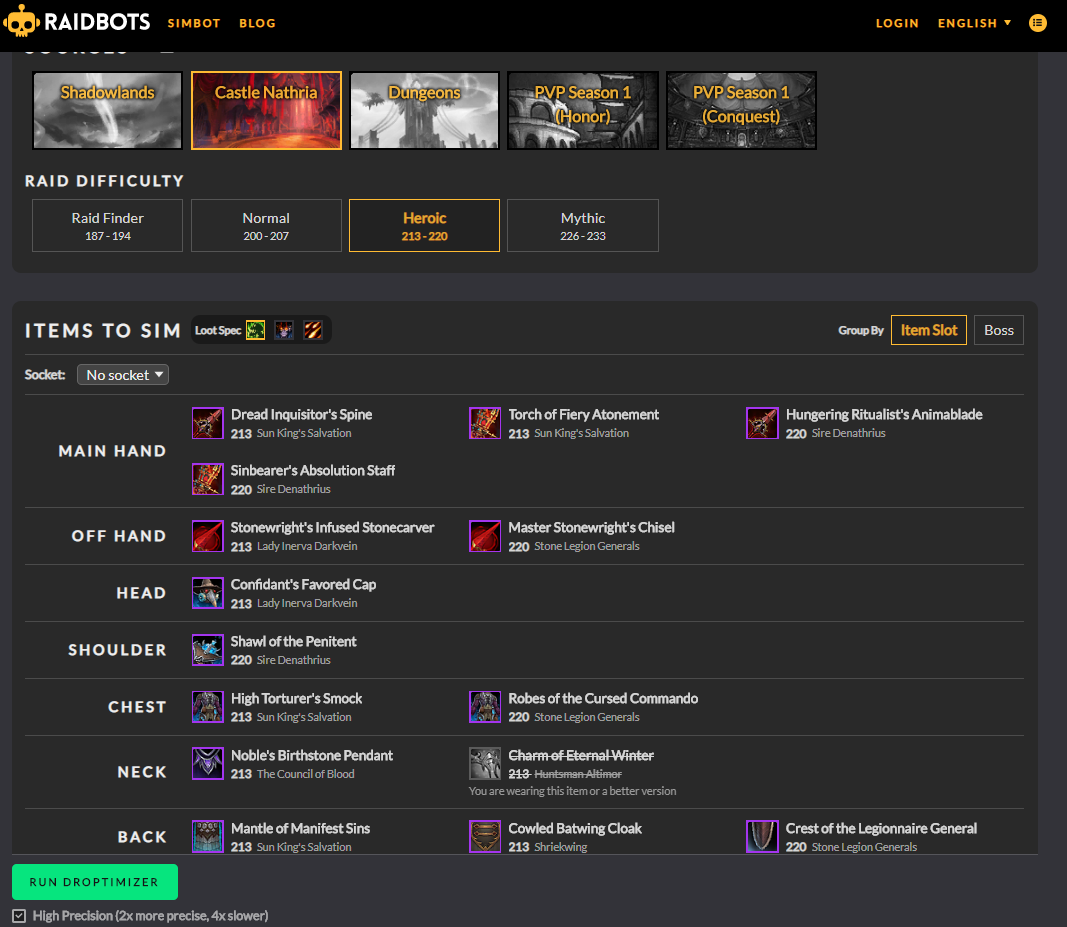
Task: Click Stonewright's Infused Stonecarver name
Action: click(x=332, y=527)
